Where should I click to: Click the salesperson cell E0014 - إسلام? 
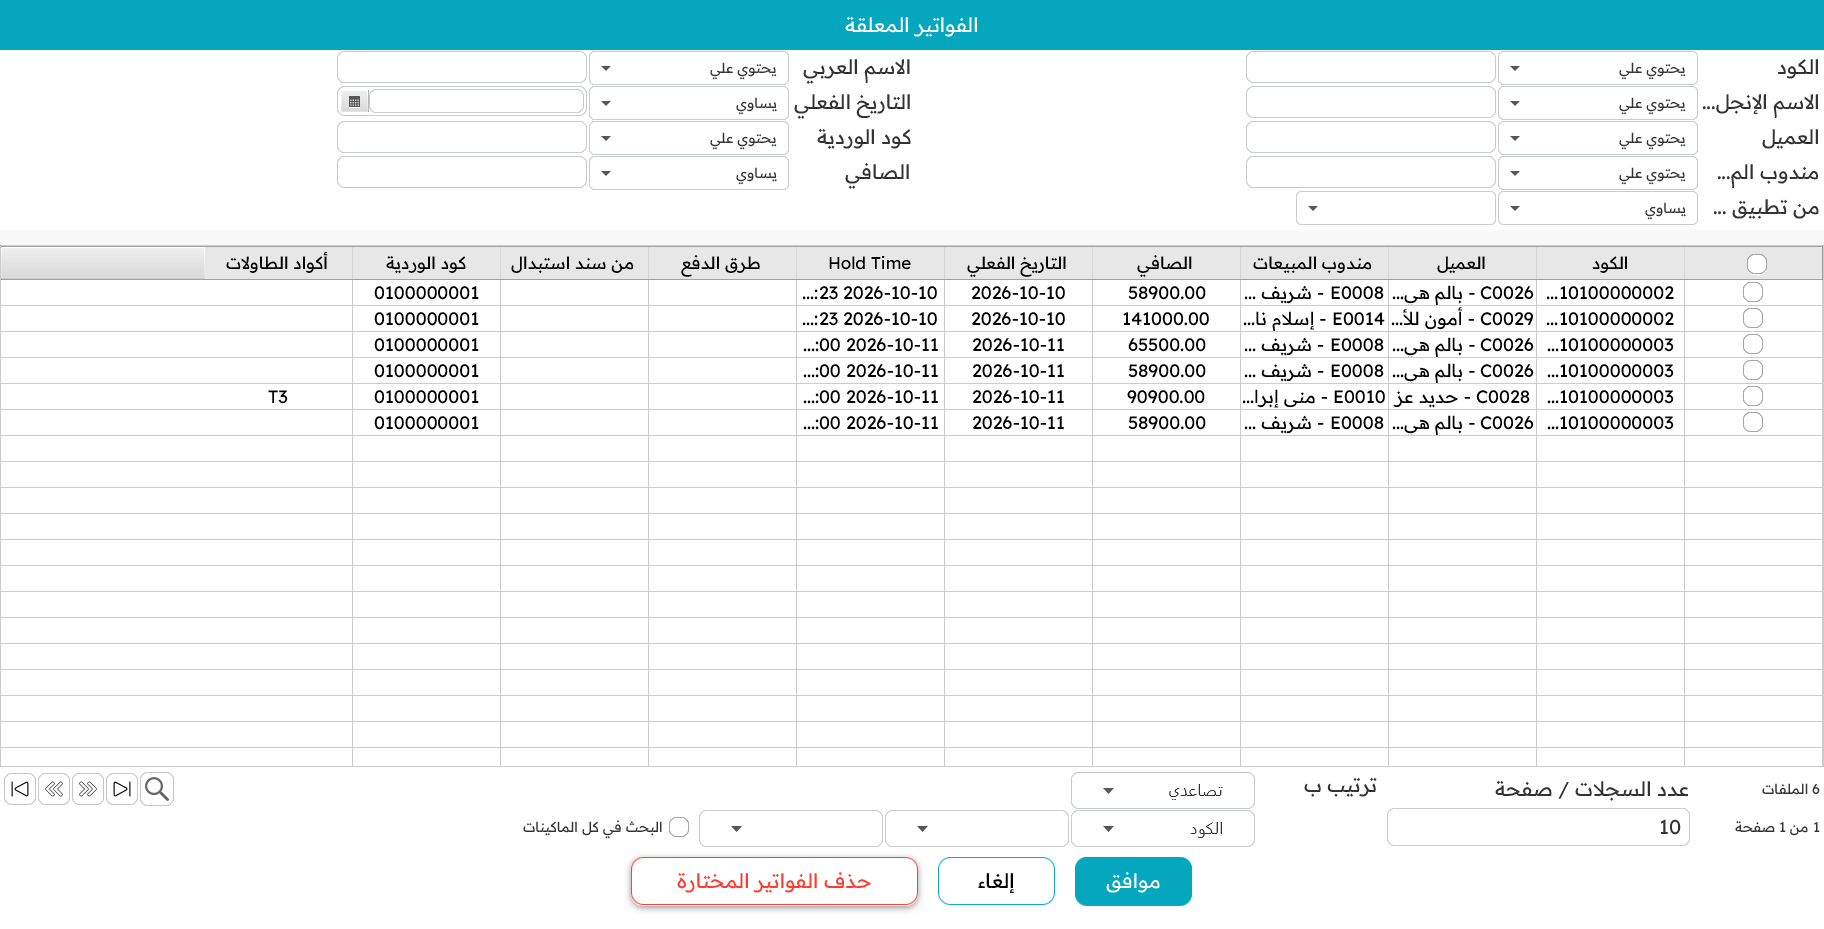1314,319
